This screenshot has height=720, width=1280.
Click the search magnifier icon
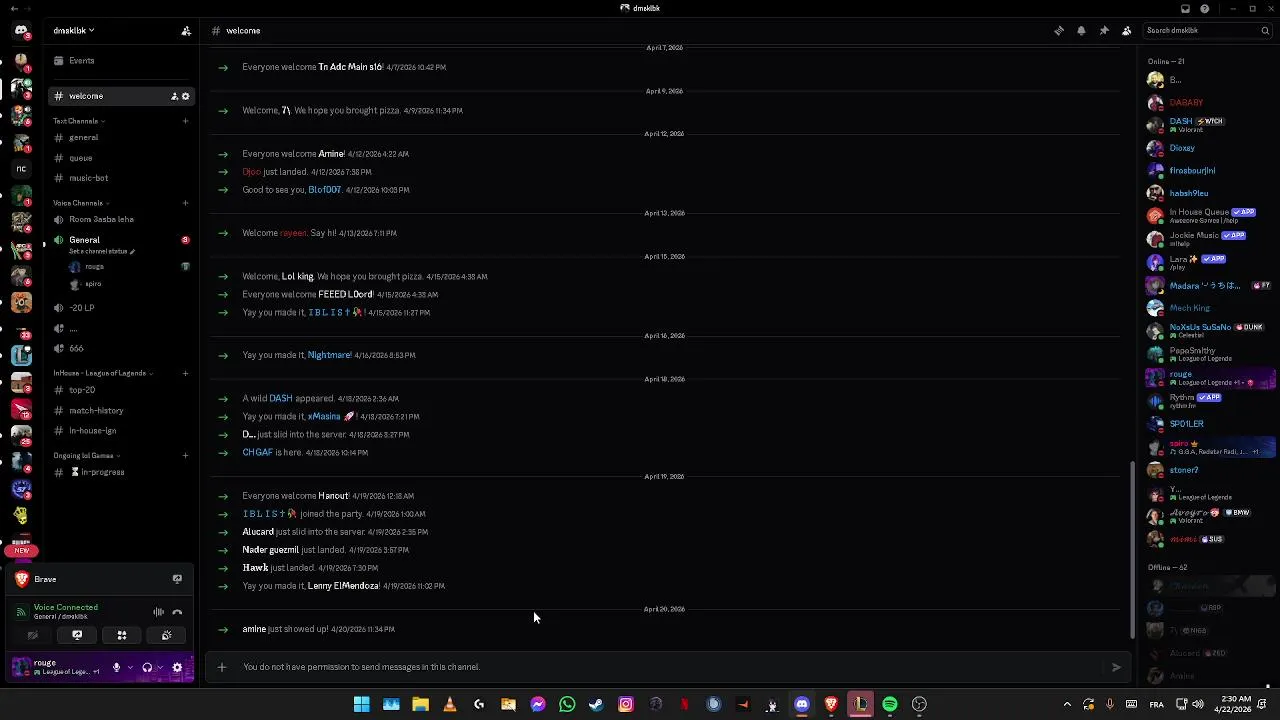click(1264, 31)
